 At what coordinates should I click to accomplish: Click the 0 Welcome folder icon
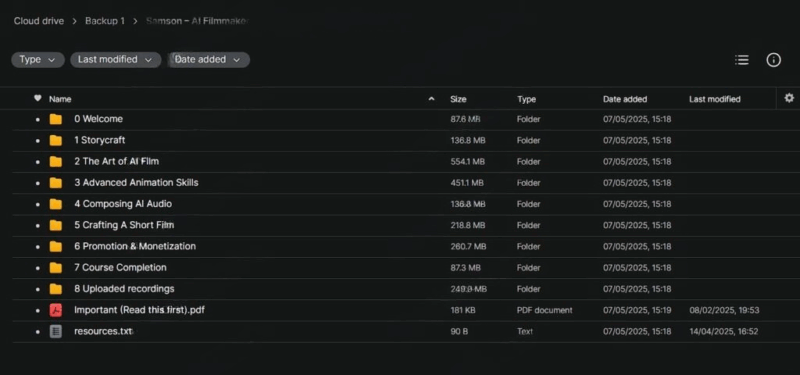pos(56,119)
